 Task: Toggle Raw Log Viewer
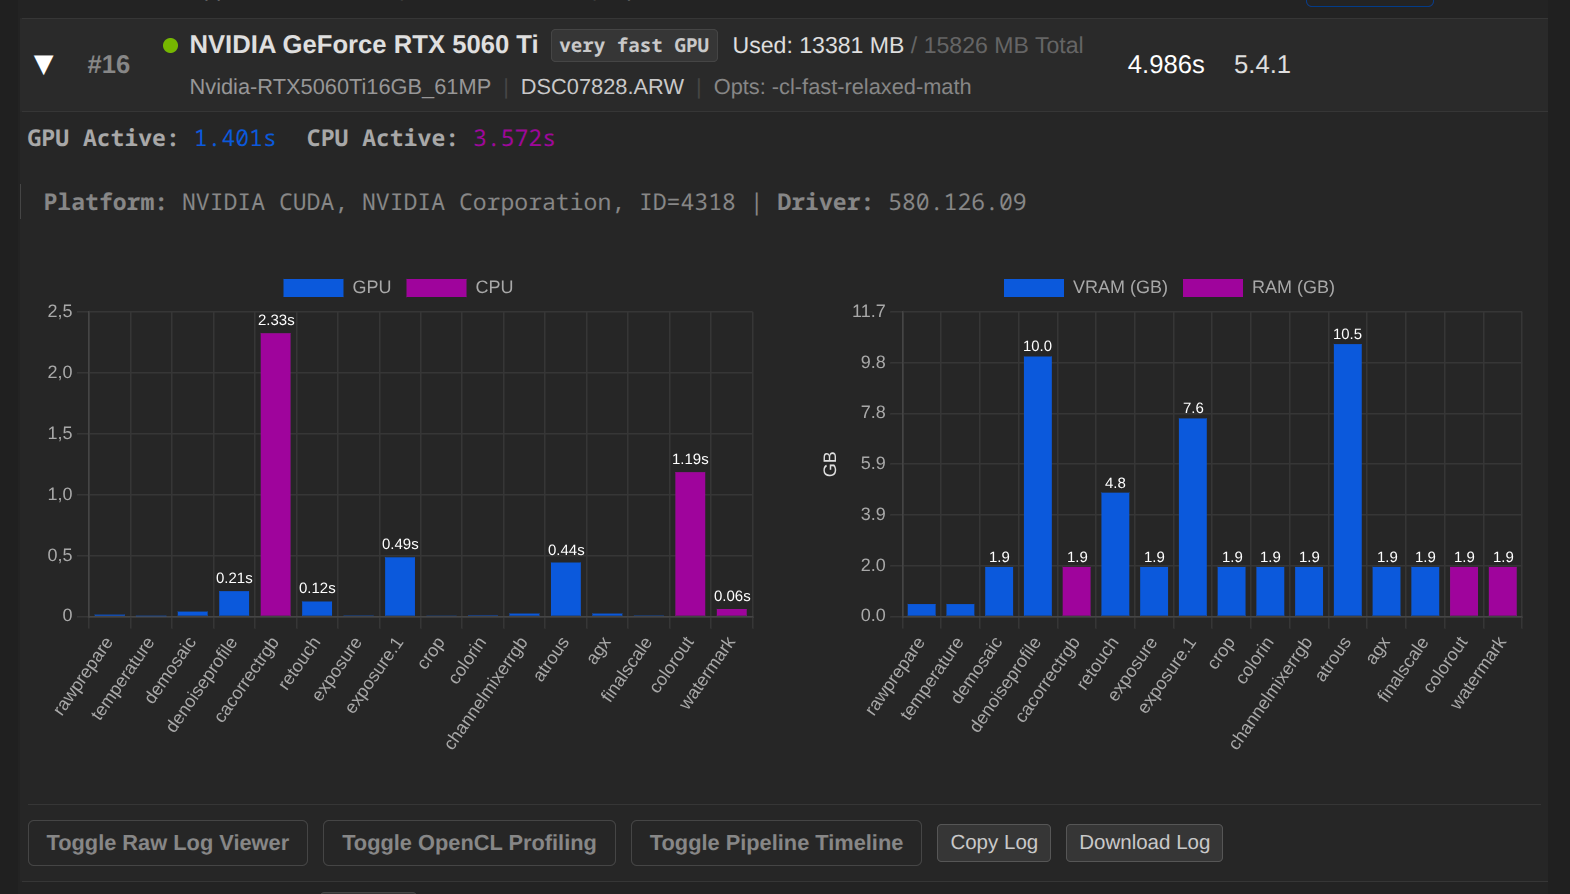tap(168, 843)
